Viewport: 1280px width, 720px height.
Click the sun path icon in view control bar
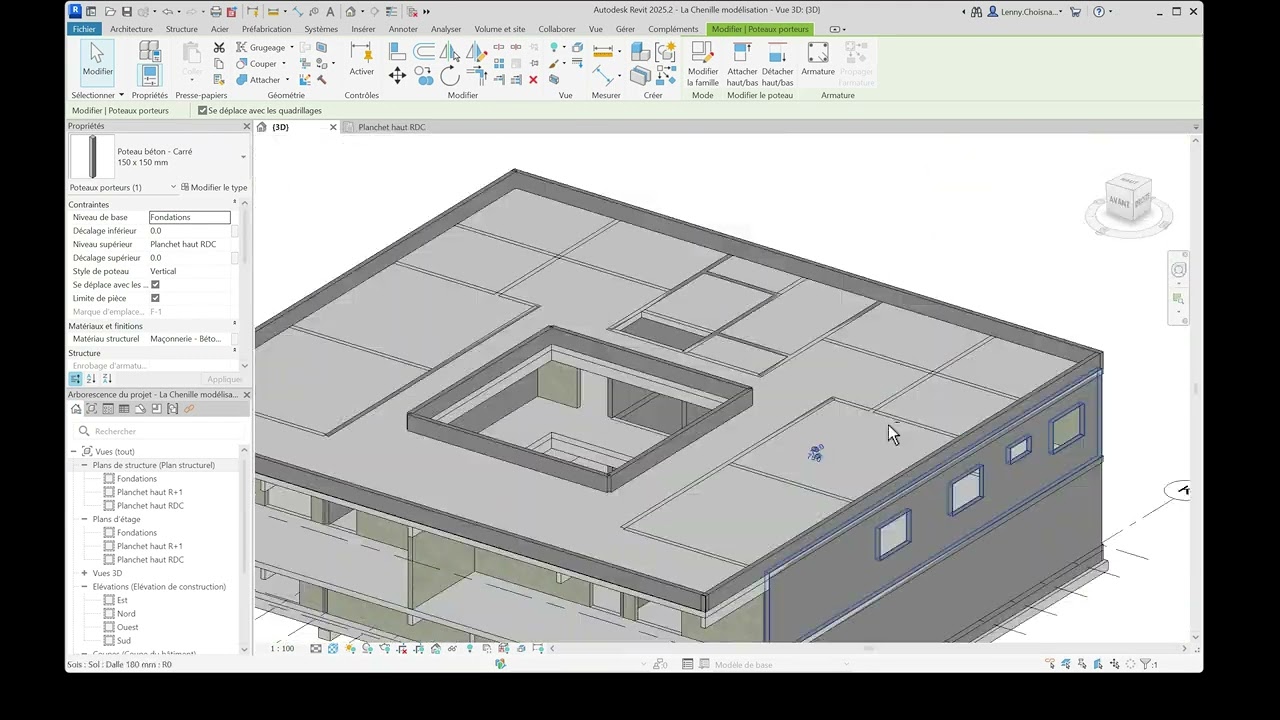click(350, 649)
